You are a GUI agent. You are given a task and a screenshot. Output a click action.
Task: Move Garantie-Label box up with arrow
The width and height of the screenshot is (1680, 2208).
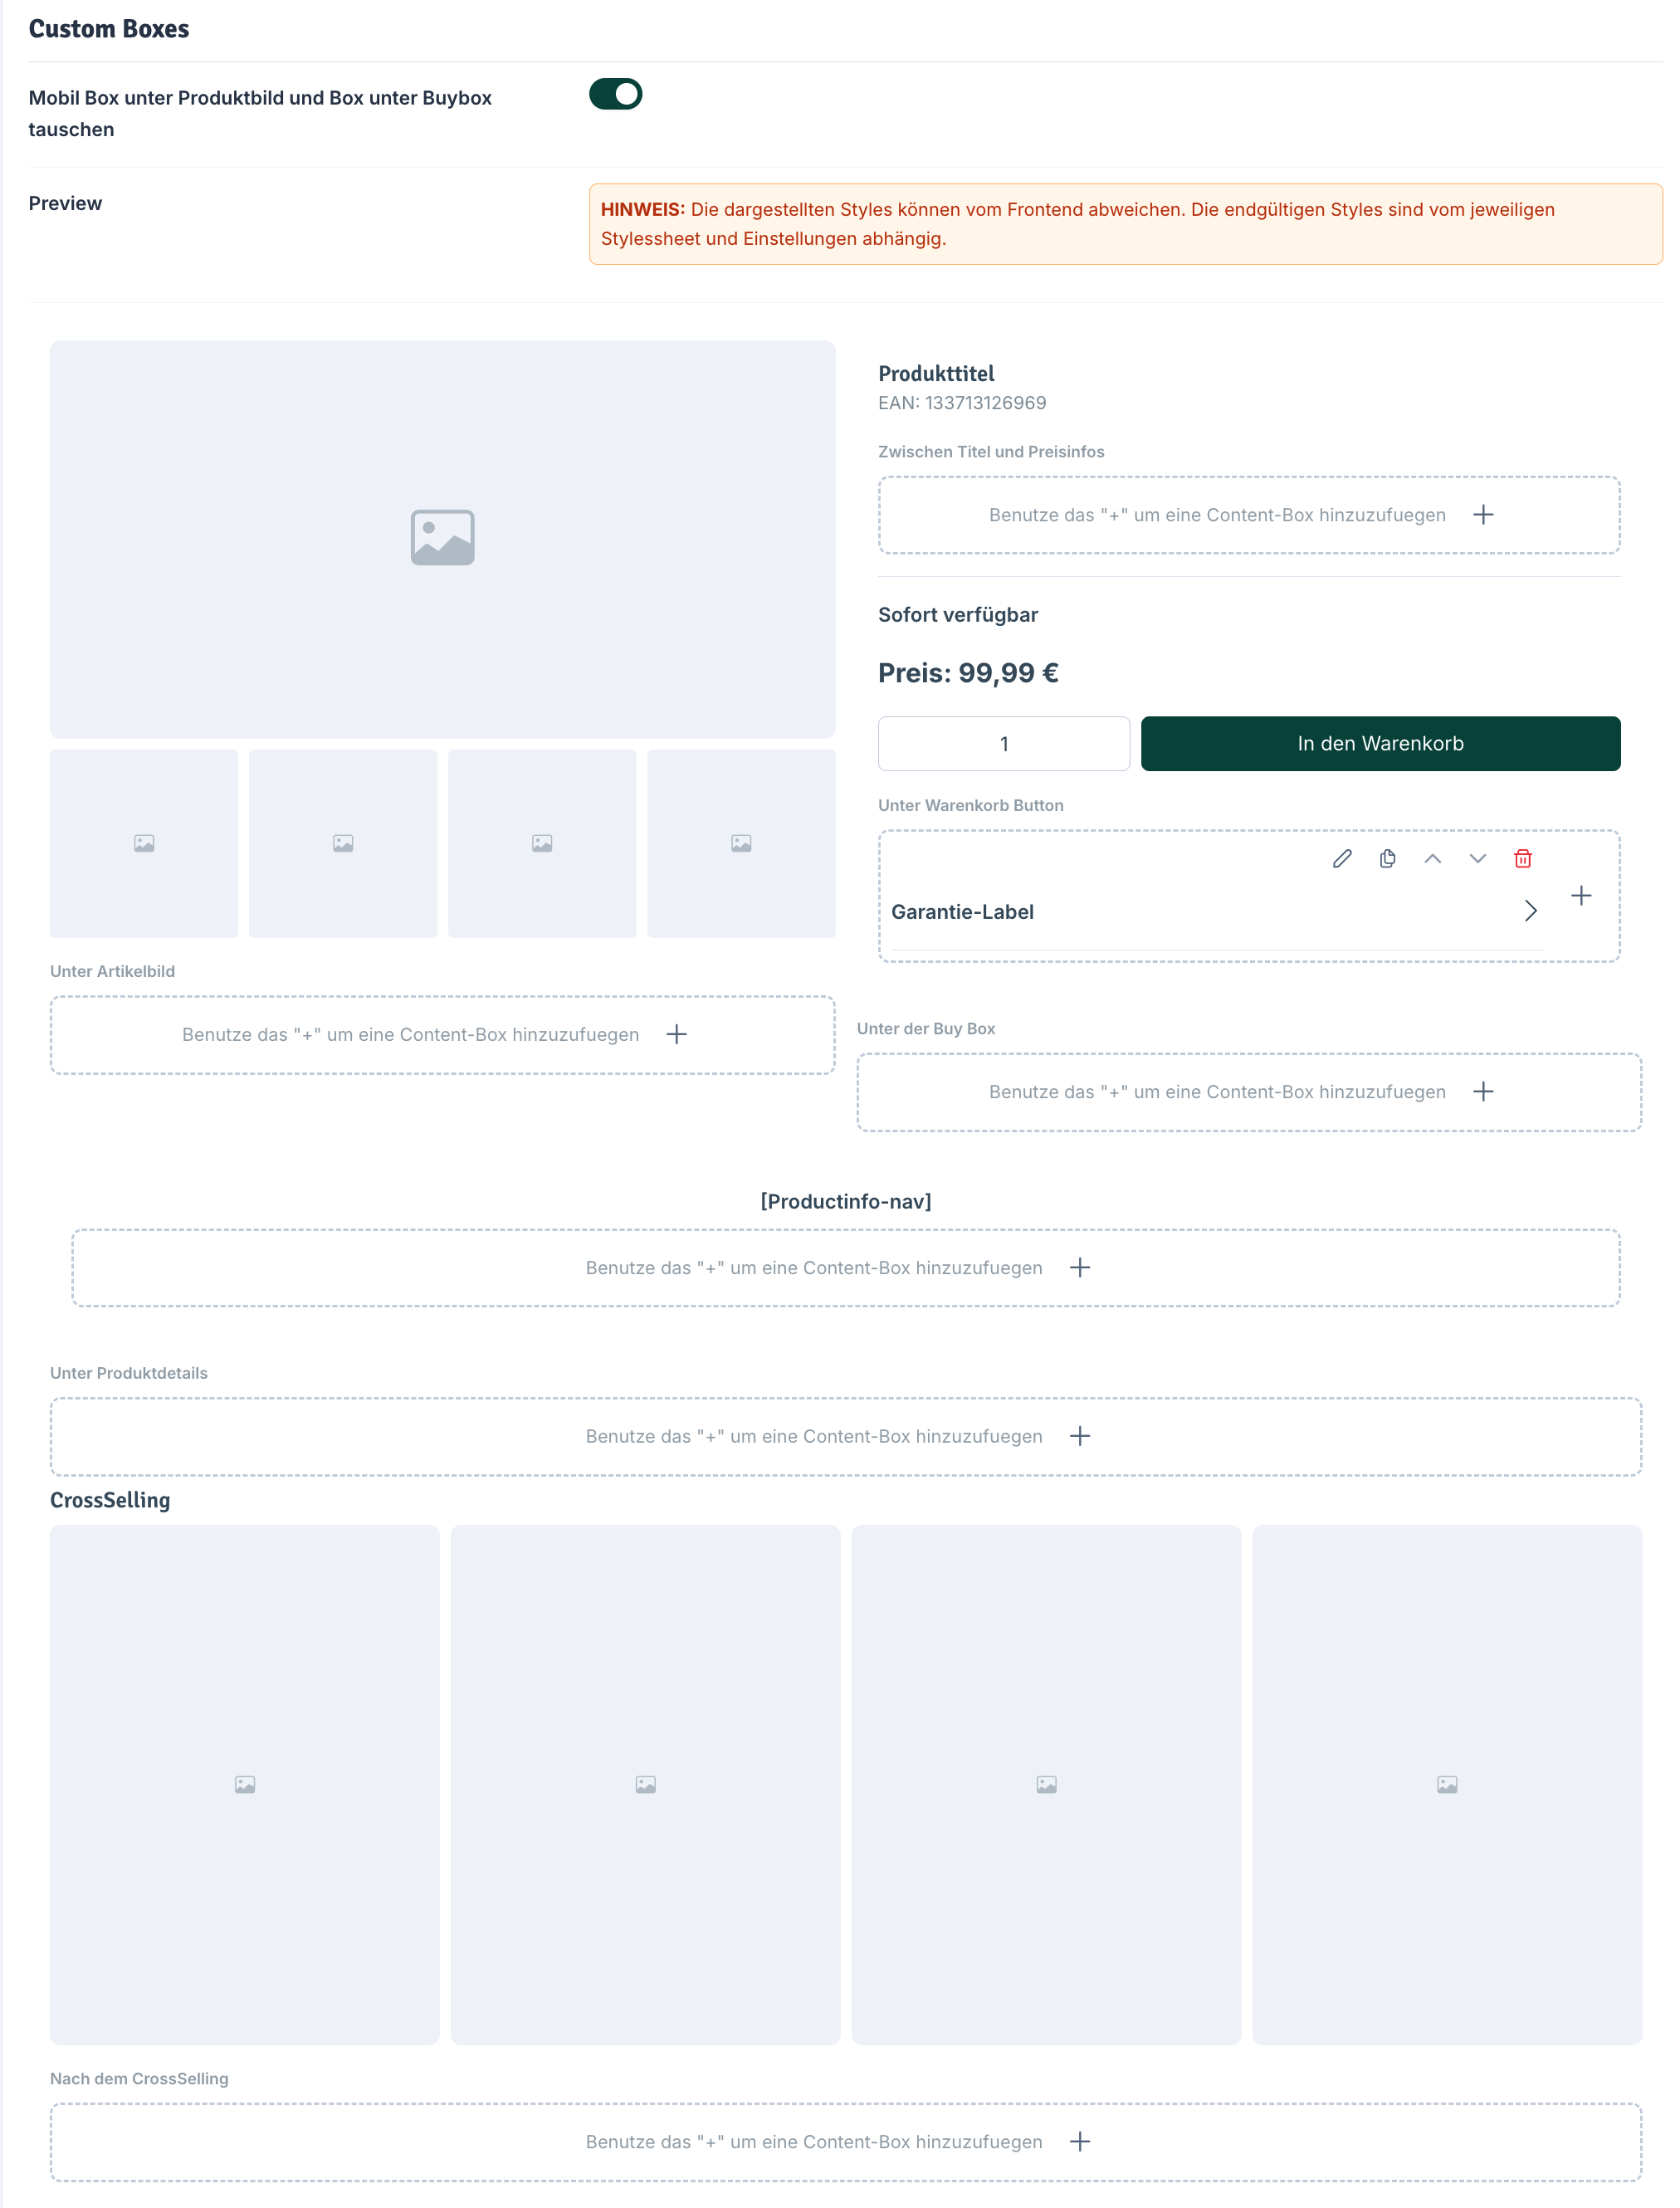[1432, 859]
